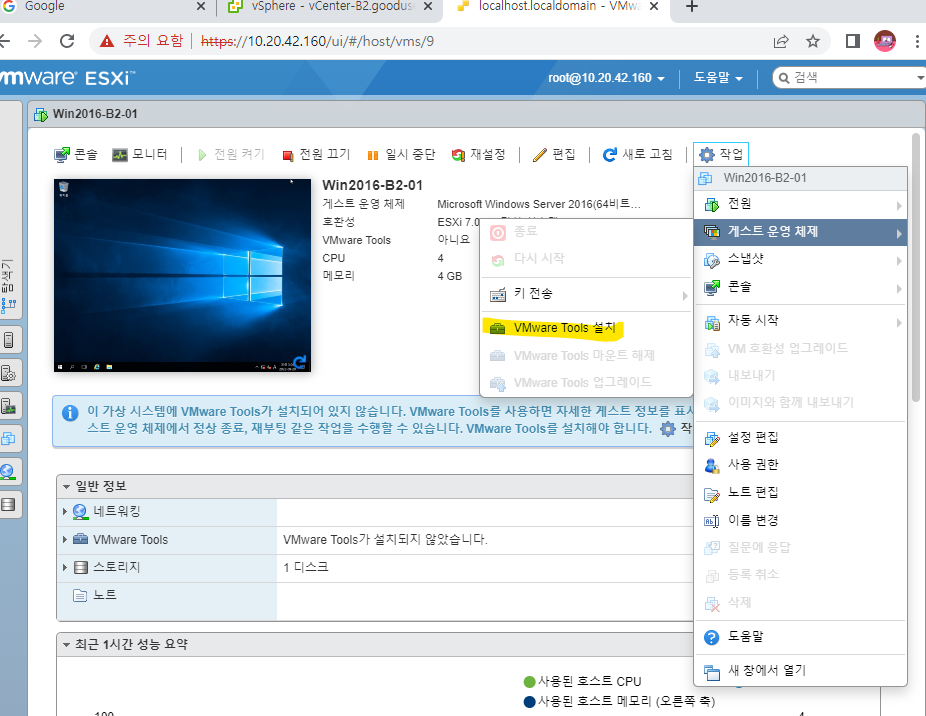The height and width of the screenshot is (716, 926).
Task: Choose 새 창에서 열기 open in new window
Action: coord(800,671)
